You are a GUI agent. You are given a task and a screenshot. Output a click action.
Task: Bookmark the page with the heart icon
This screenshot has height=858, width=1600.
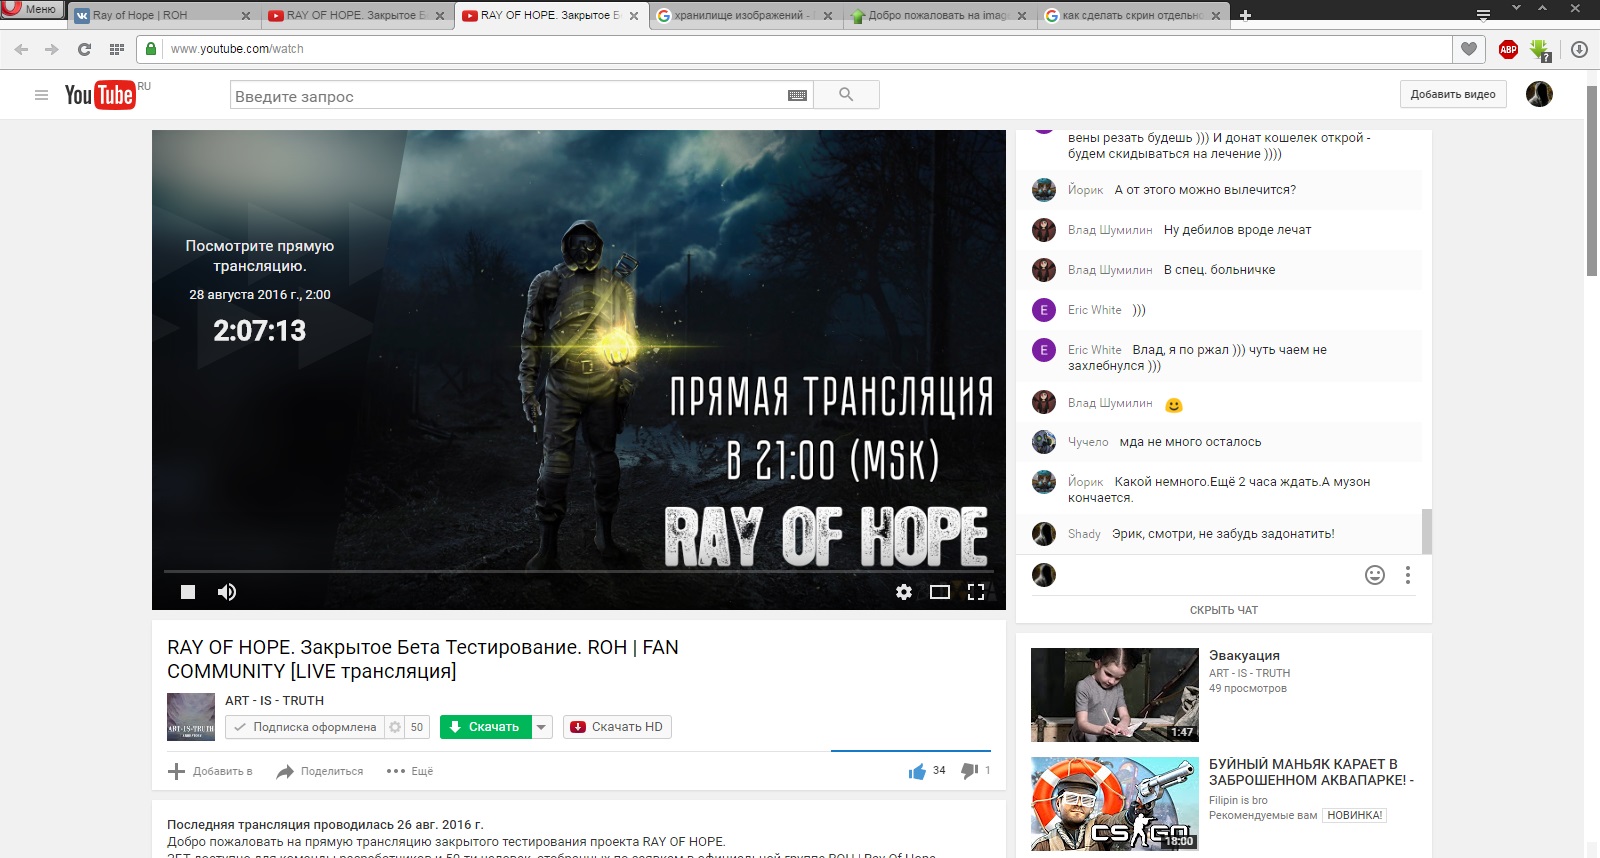(x=1469, y=49)
